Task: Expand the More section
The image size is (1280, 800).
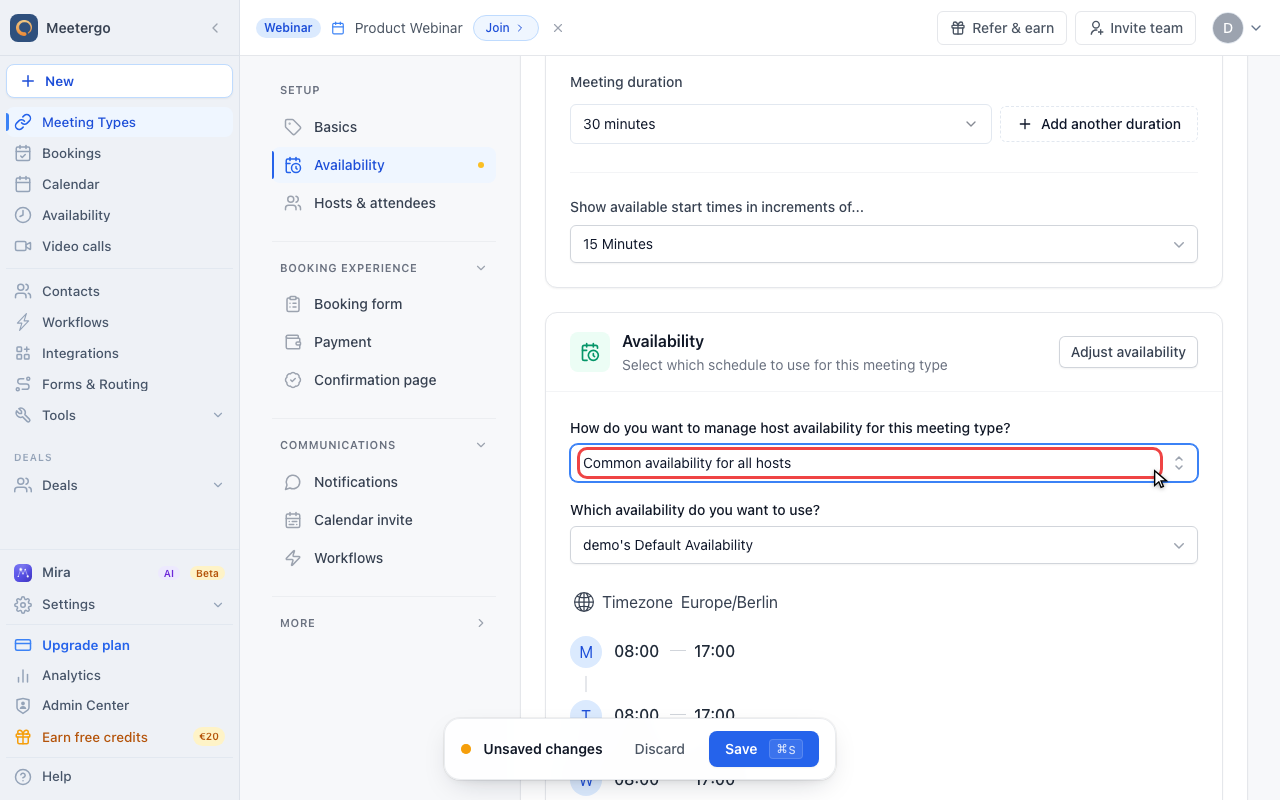Action: tap(481, 623)
